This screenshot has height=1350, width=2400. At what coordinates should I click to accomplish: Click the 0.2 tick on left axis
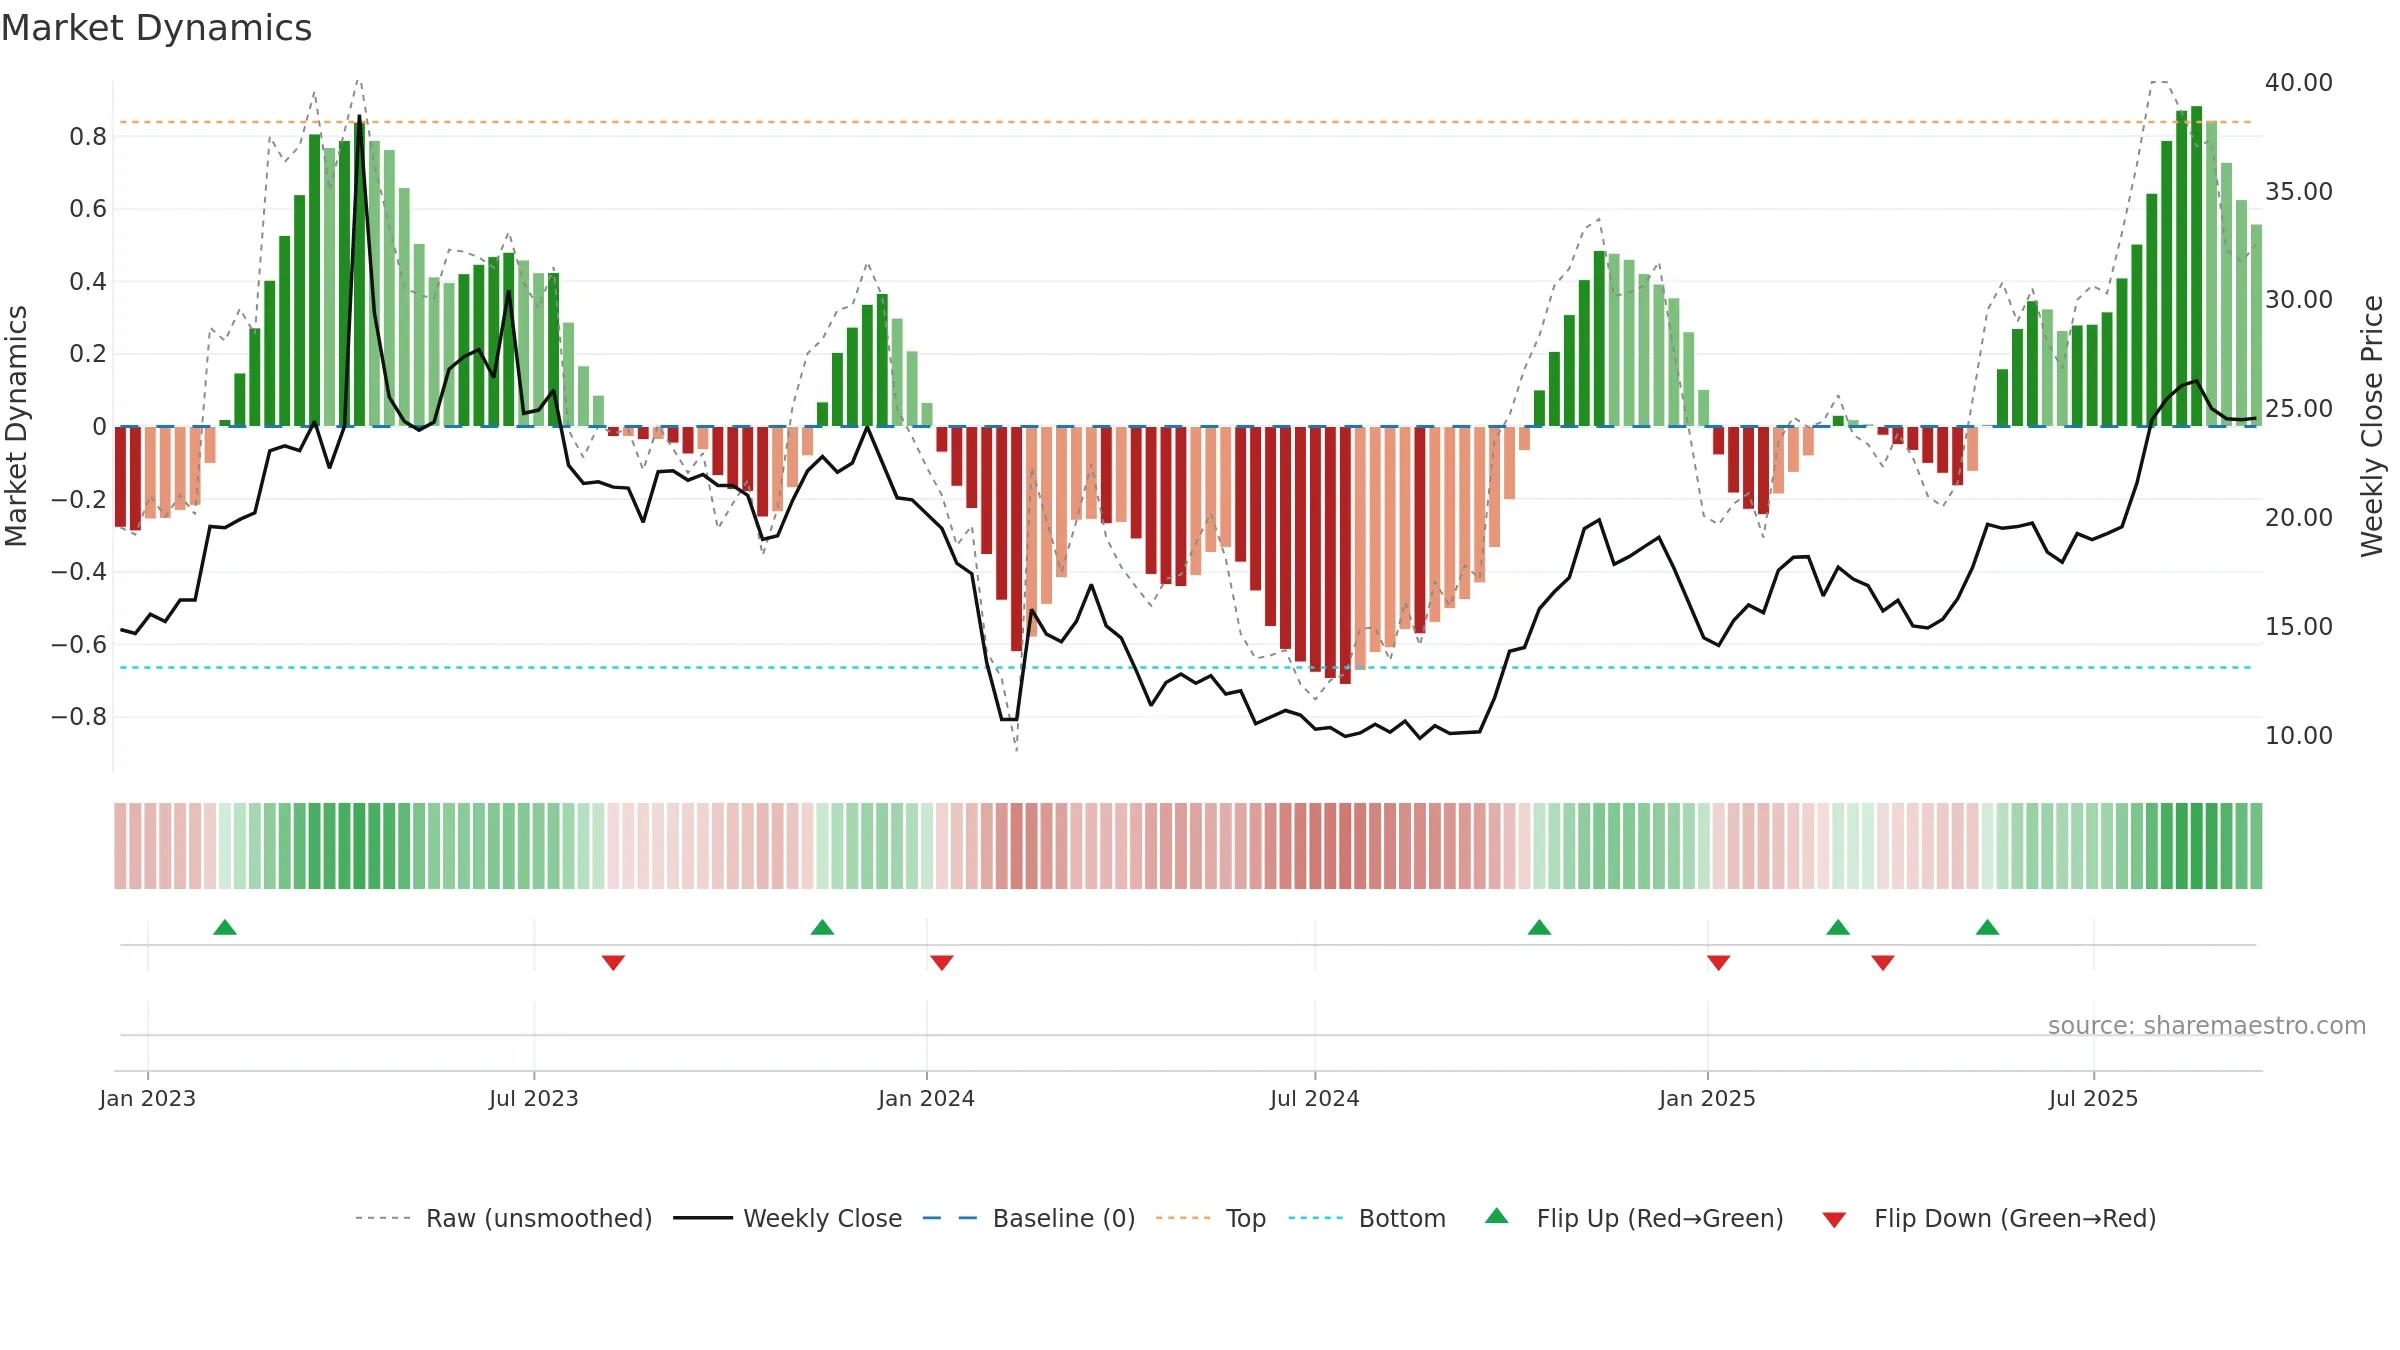tap(88, 354)
